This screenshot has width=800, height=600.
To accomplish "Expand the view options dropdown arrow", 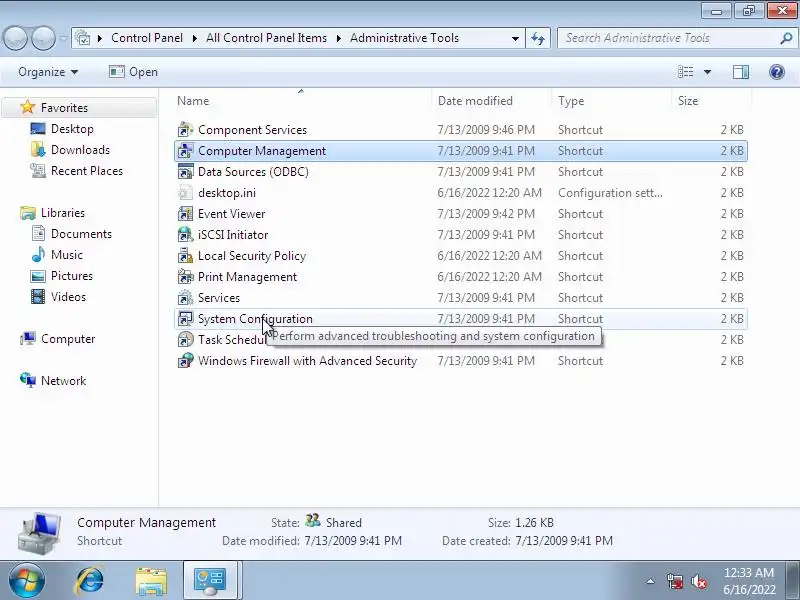I will click(707, 72).
